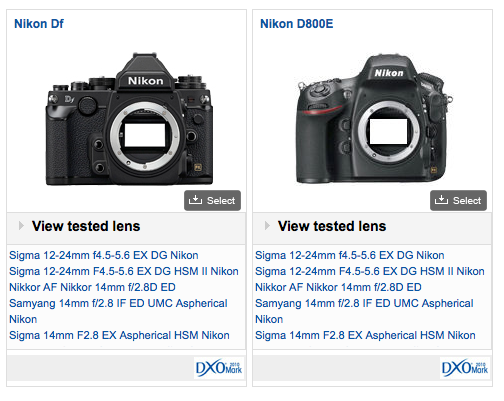Viewport: 504px width, 401px height.
Task: Collapse View tested lens arrow under Nikon D800E
Action: click(267, 226)
